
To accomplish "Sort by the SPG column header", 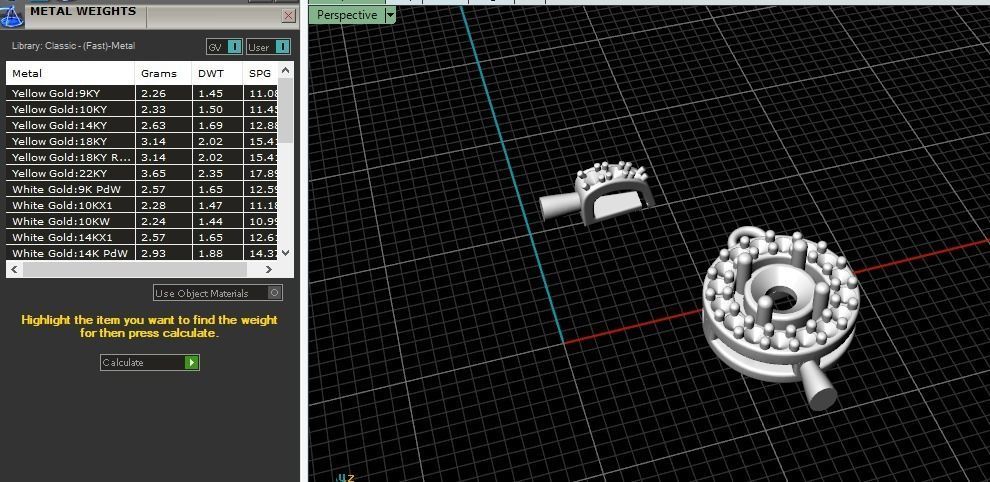I will tap(260, 73).
